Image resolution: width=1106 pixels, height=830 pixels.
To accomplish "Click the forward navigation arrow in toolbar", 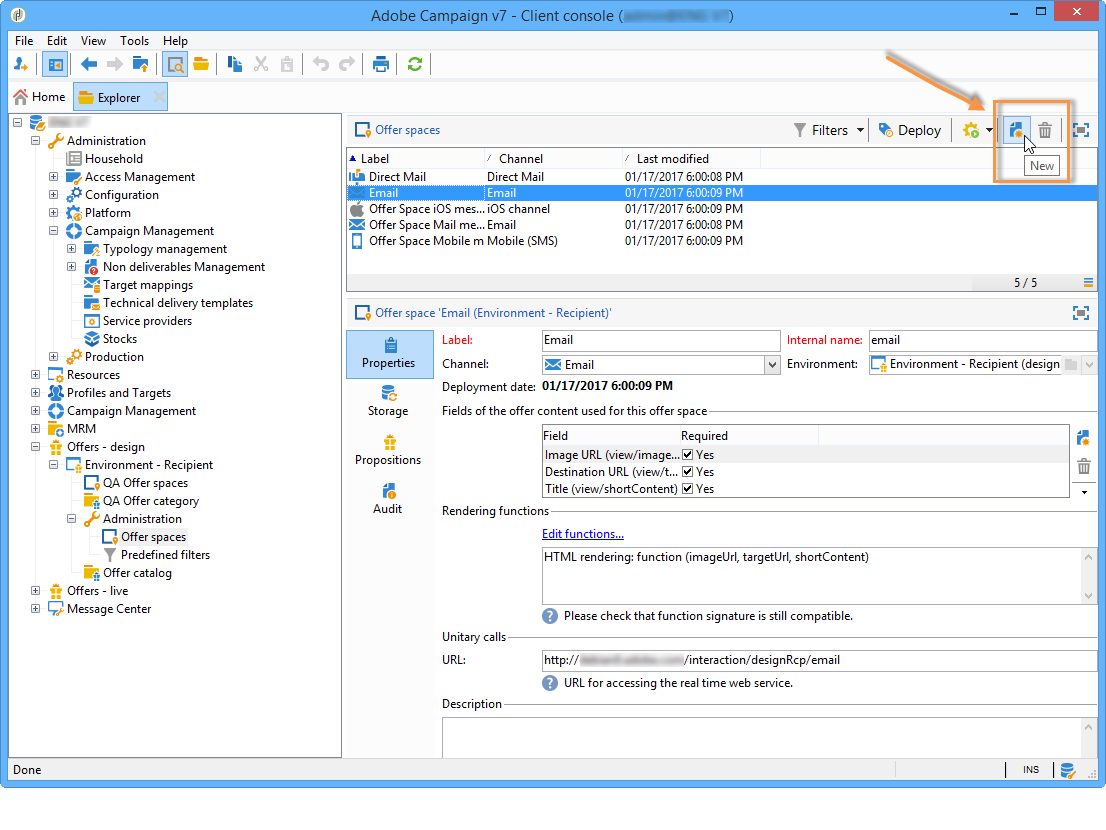I will click(x=114, y=65).
